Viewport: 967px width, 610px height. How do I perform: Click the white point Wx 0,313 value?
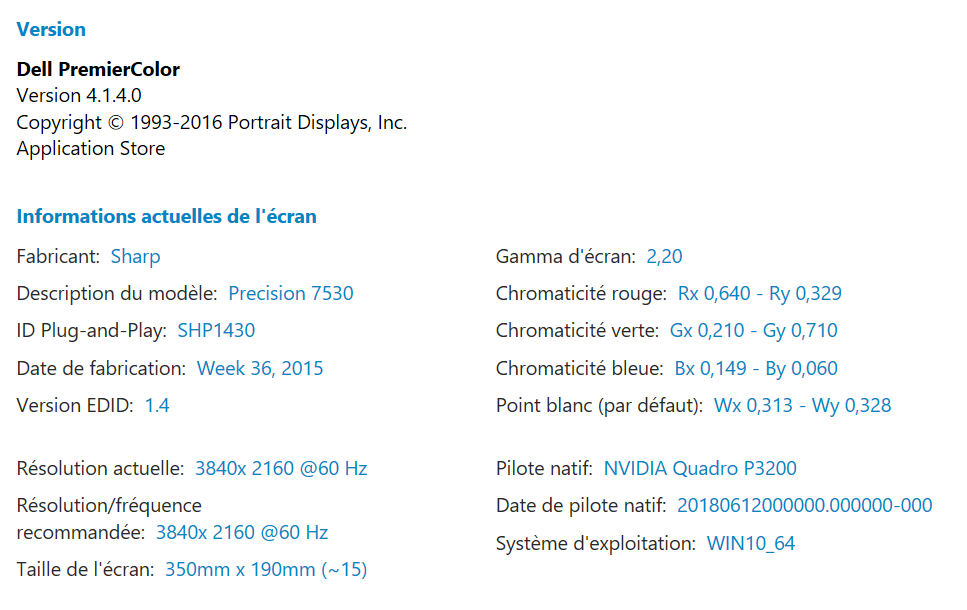pyautogui.click(x=748, y=405)
